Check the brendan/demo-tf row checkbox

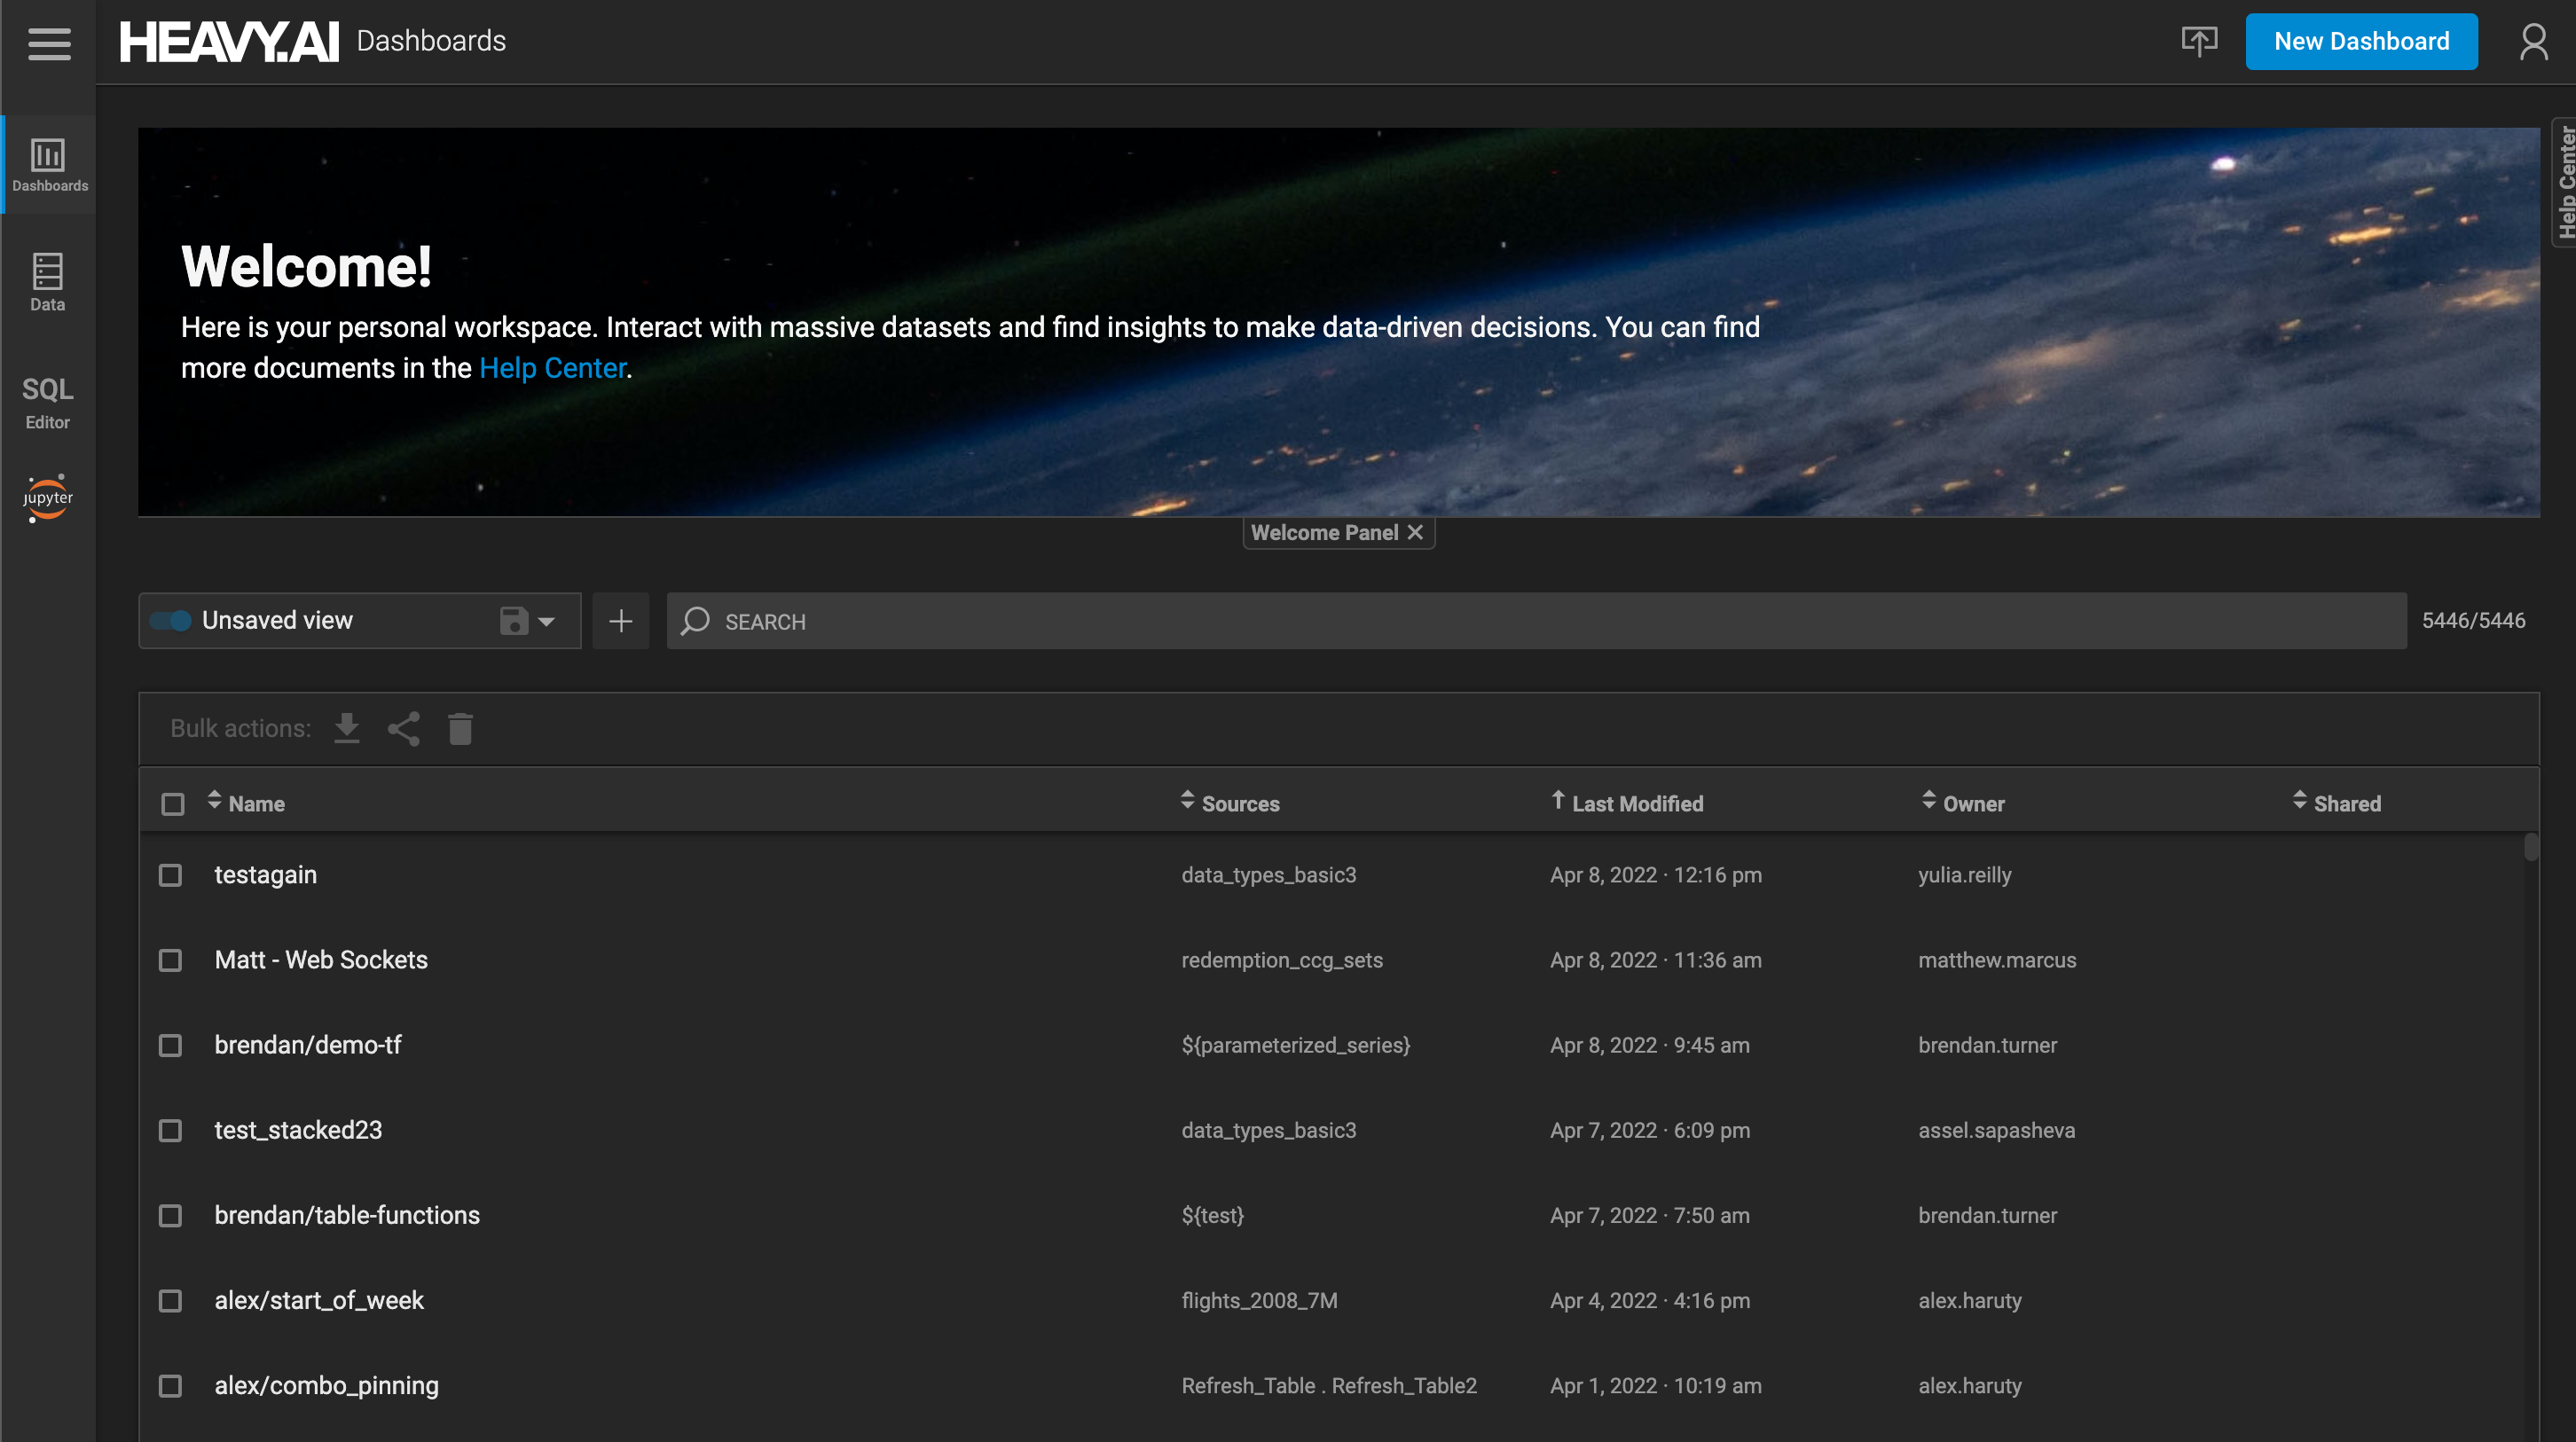(170, 1045)
